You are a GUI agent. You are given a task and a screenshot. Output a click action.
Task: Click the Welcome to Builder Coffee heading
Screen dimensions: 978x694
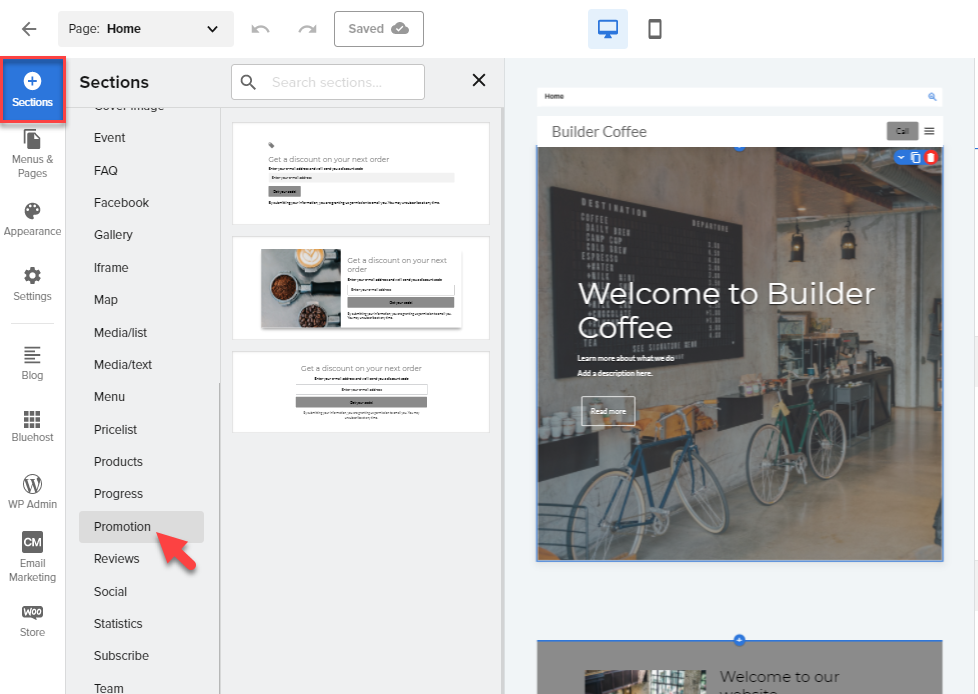click(726, 311)
